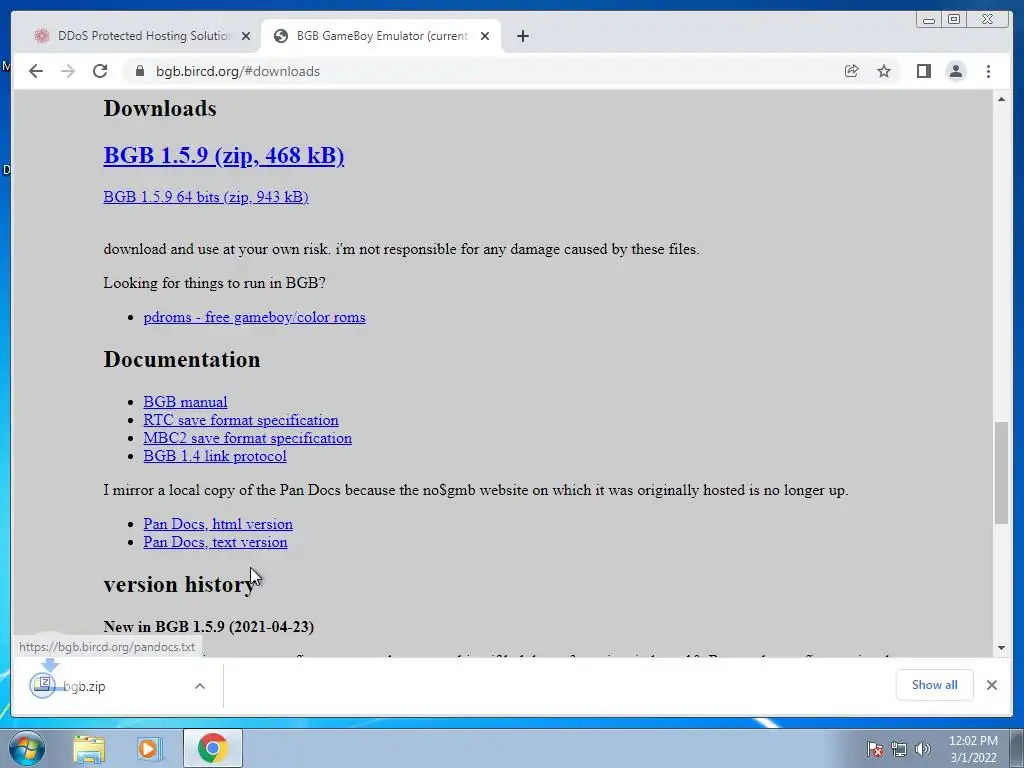Viewport: 1024px width, 768px height.
Task: Open the volume speaker tray icon
Action: tap(922, 749)
